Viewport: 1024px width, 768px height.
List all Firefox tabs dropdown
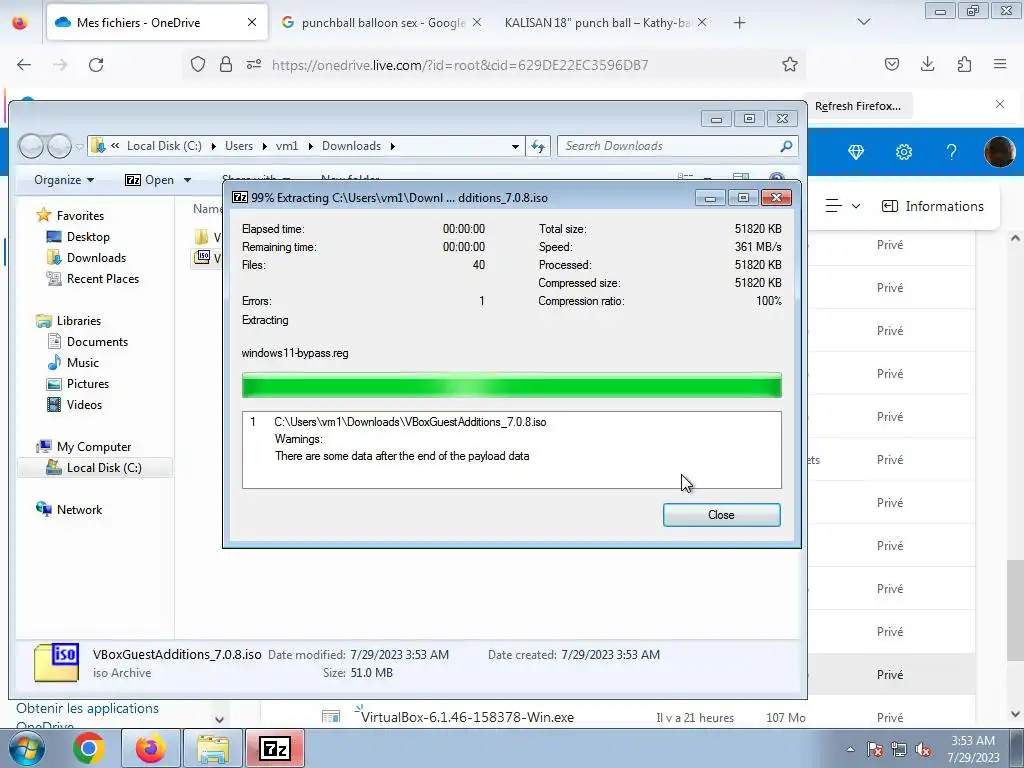(863, 22)
